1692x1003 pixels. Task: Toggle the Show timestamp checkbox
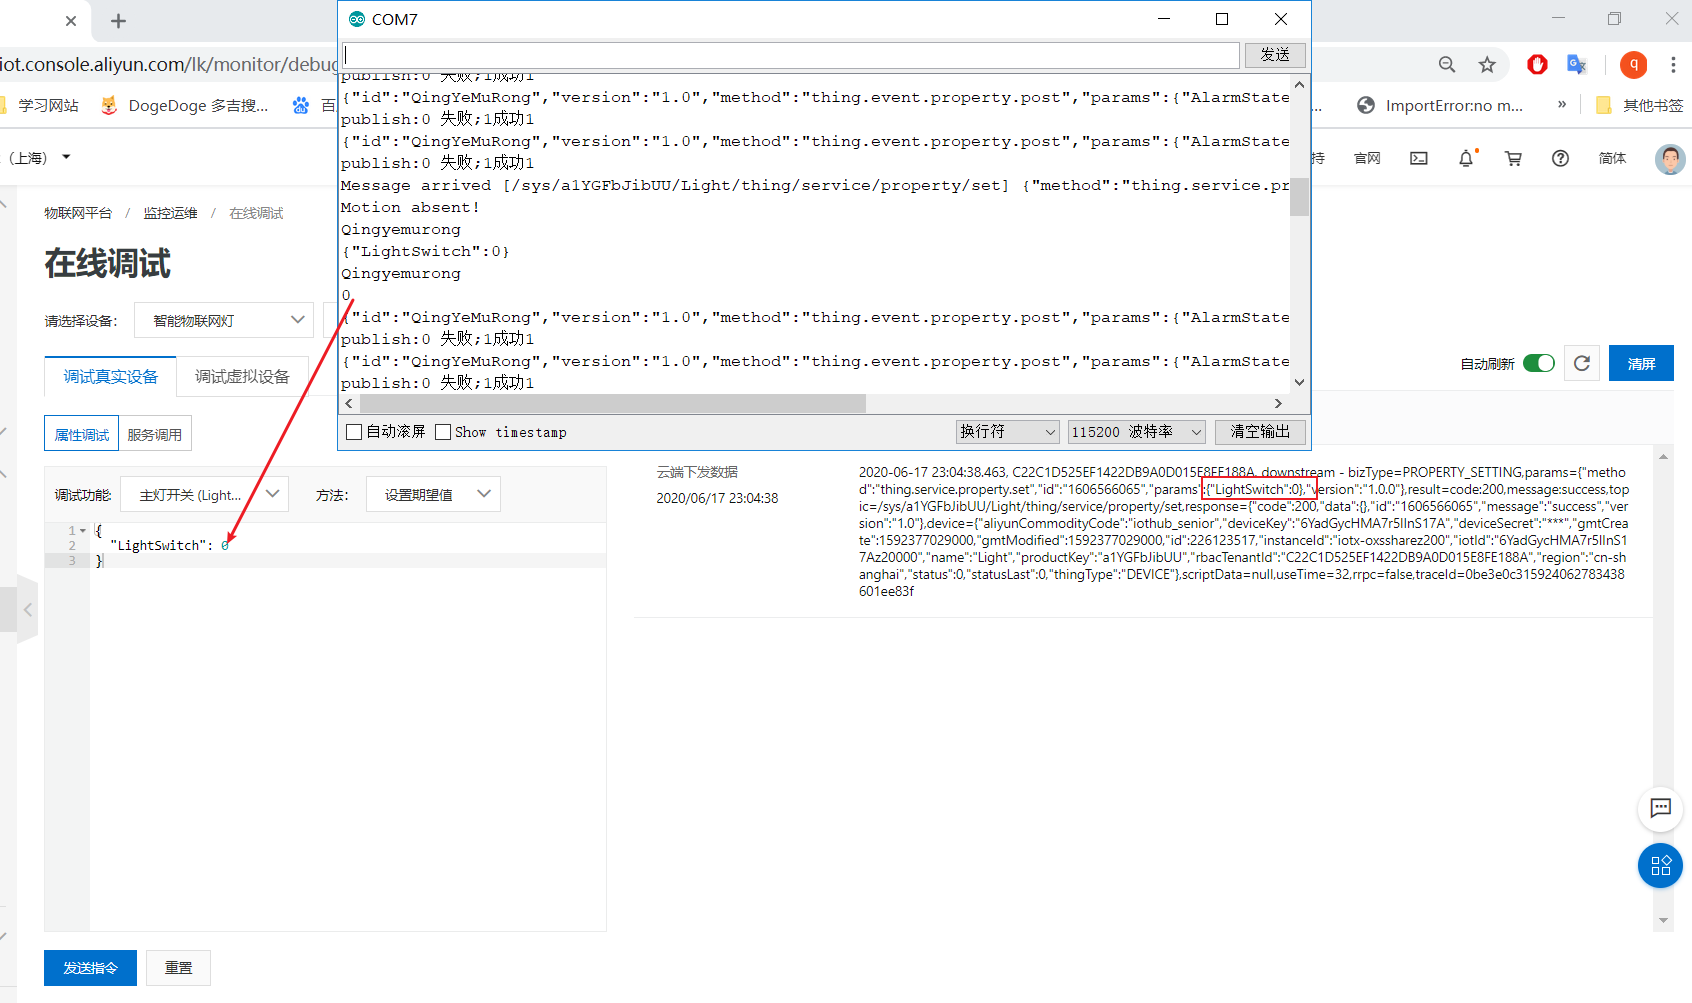[x=443, y=432]
